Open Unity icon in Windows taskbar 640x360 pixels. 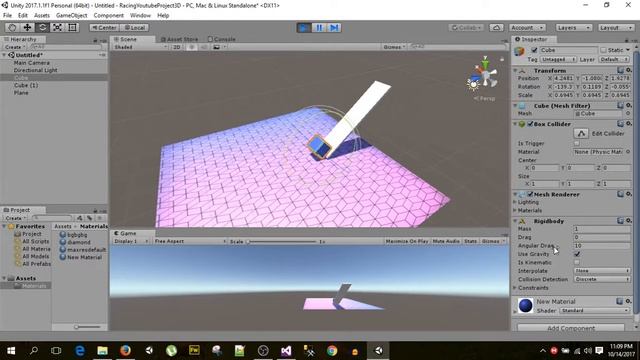(x=379, y=350)
